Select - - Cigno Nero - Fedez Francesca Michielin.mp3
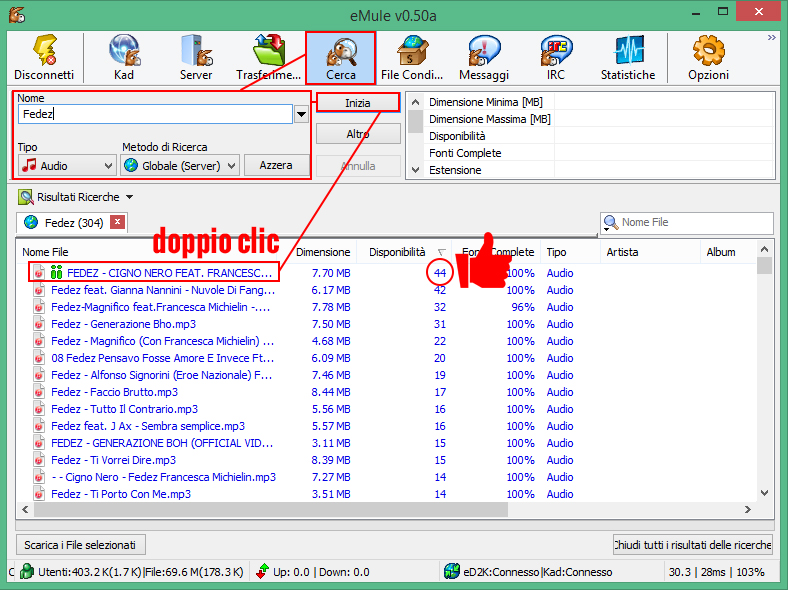 pyautogui.click(x=163, y=477)
